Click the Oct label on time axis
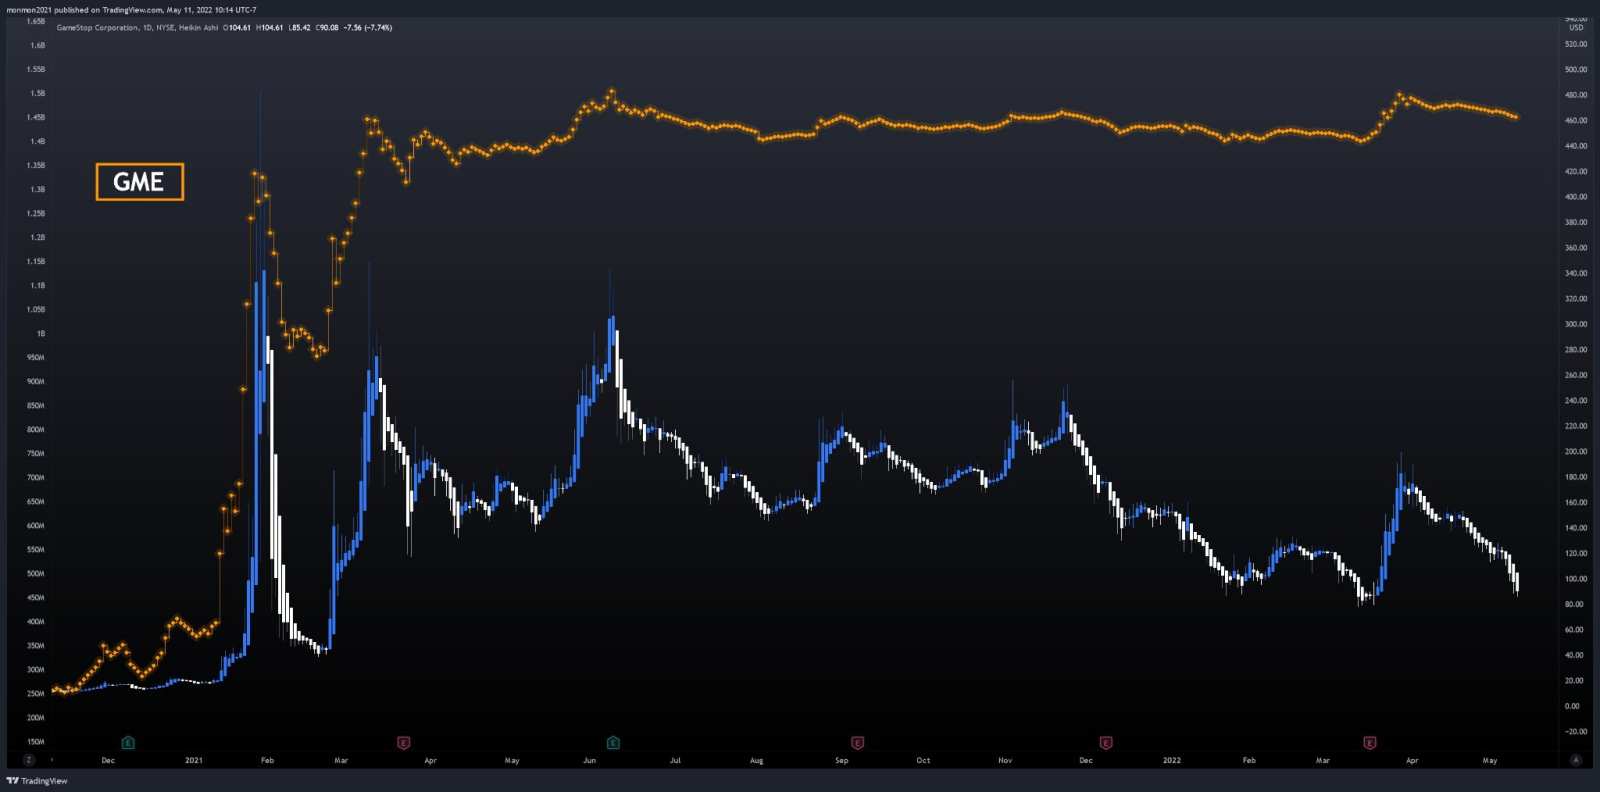Viewport: 1600px width, 792px height. [x=923, y=761]
